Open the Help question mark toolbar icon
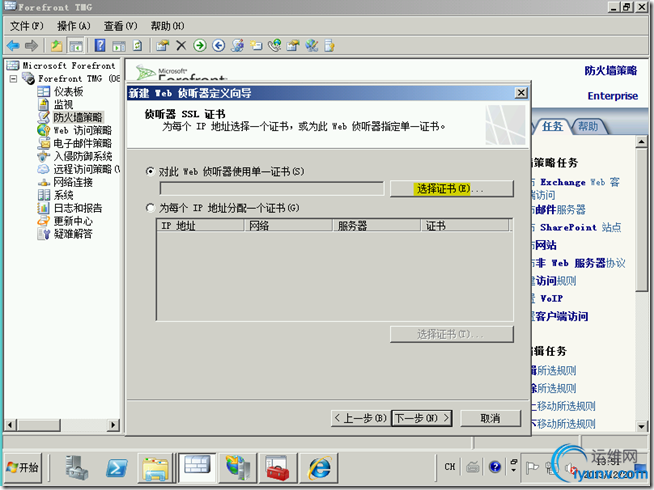The image size is (654, 490). click(100, 45)
